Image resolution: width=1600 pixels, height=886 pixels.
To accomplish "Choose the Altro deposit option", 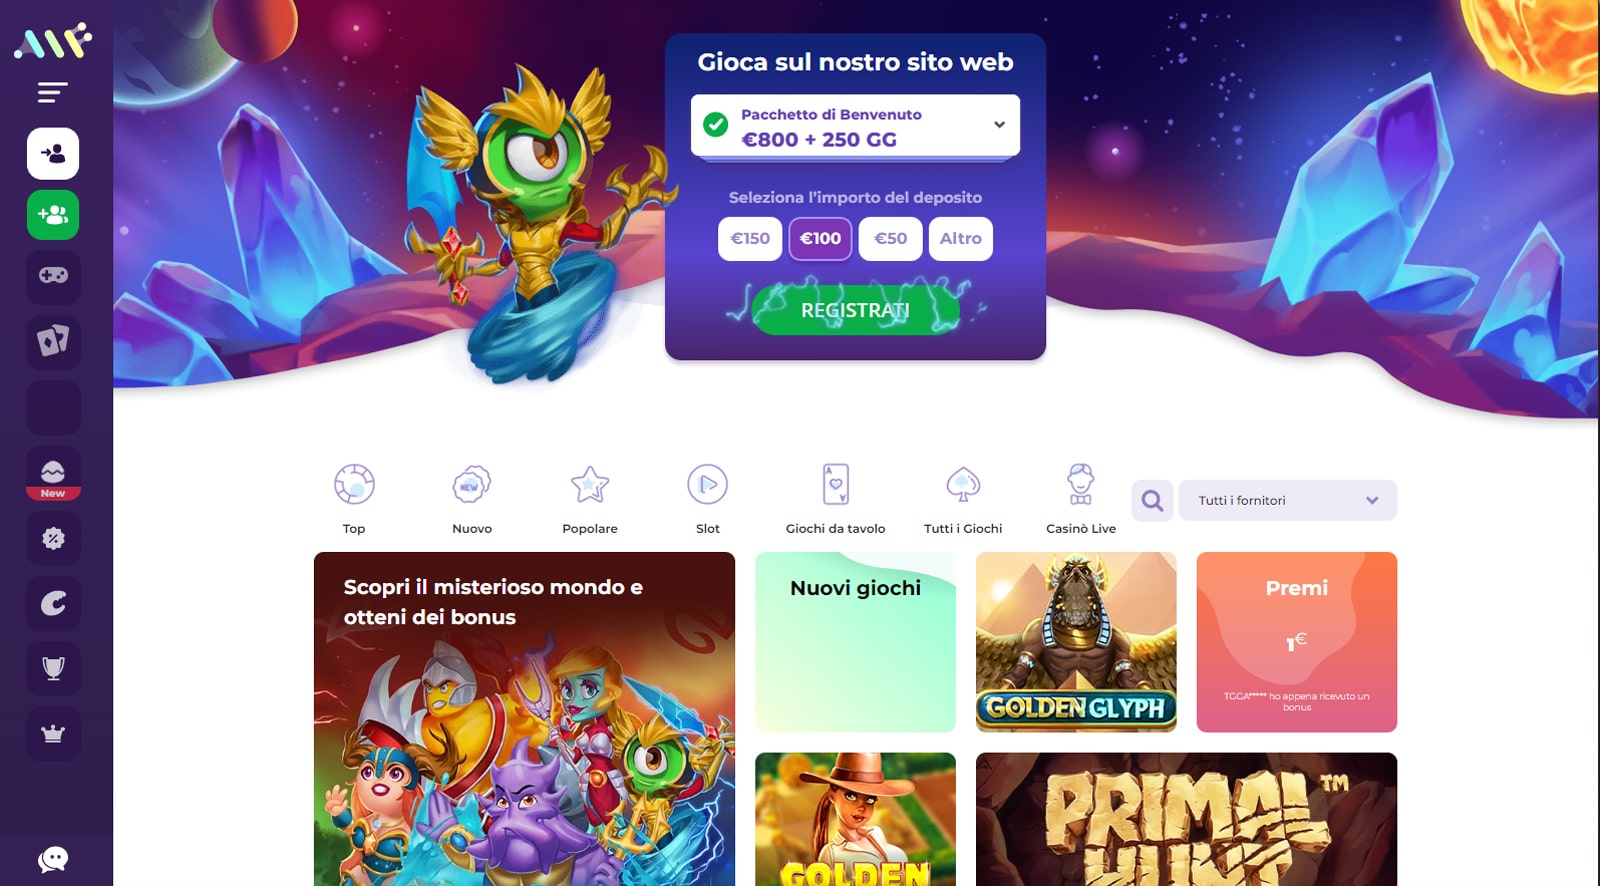I will coord(960,239).
